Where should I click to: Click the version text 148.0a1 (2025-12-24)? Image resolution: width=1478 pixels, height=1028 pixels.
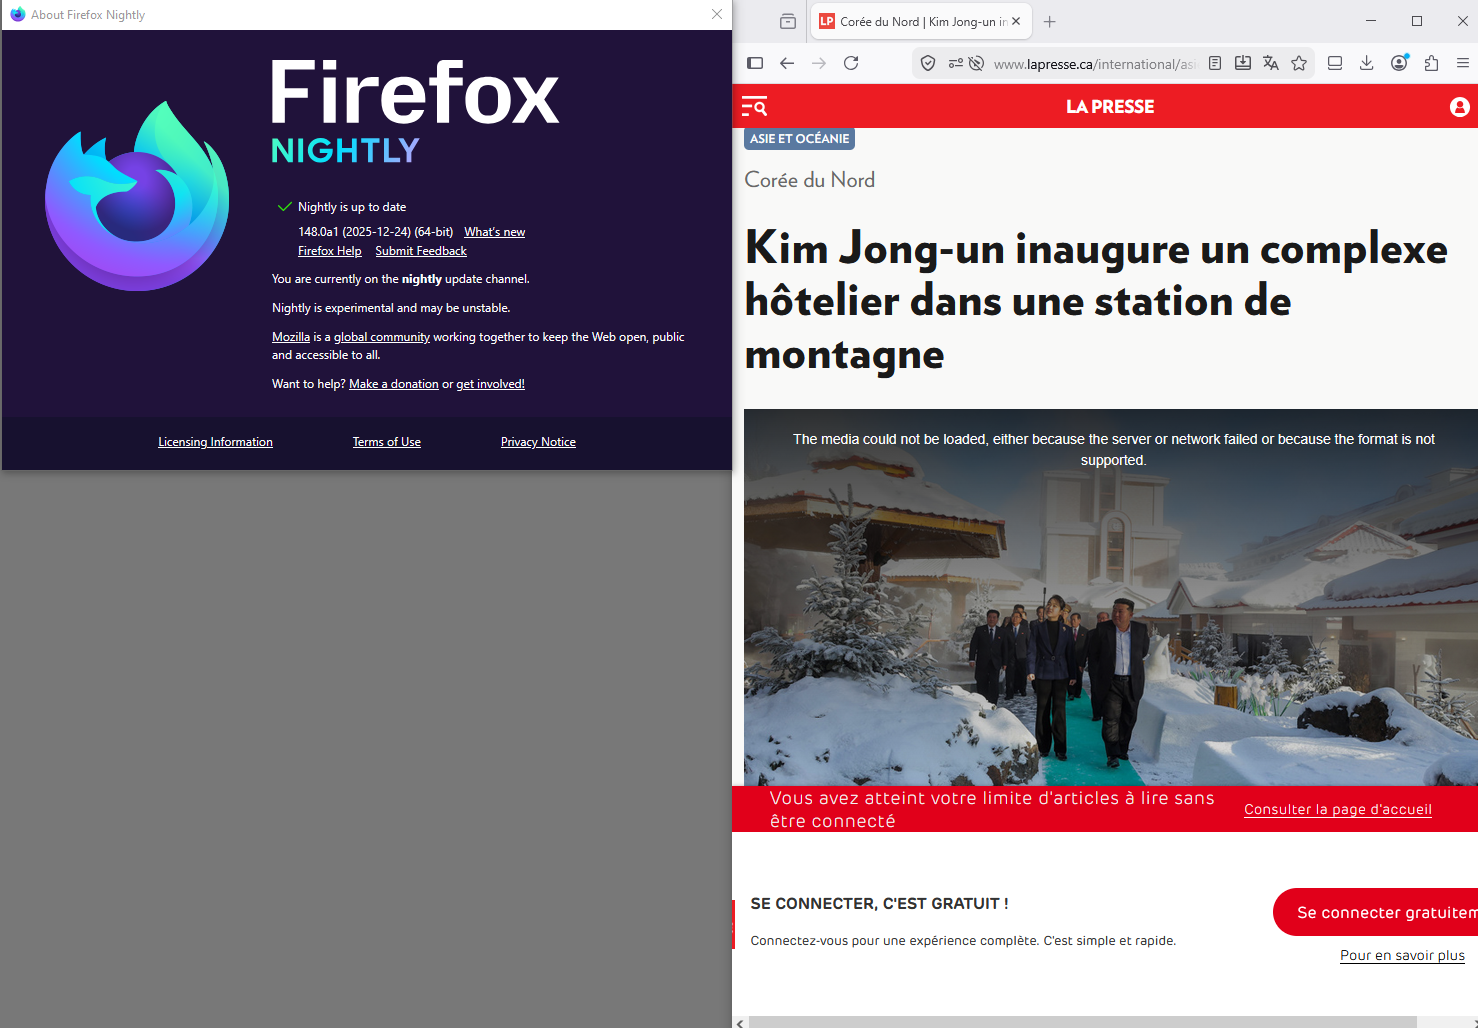tap(376, 232)
